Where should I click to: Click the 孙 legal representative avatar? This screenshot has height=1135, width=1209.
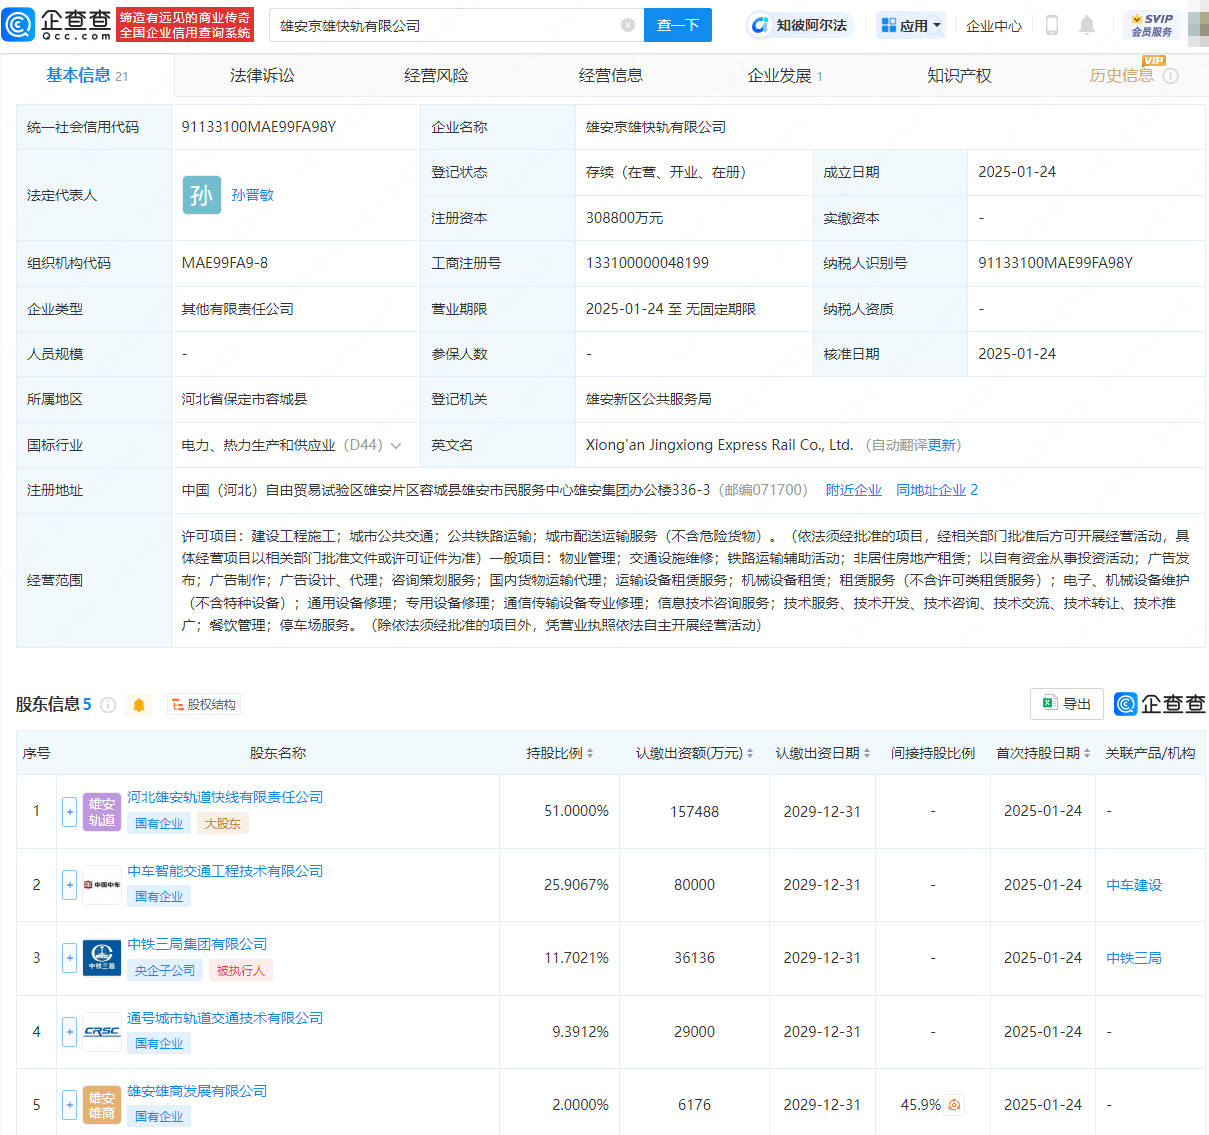point(202,195)
